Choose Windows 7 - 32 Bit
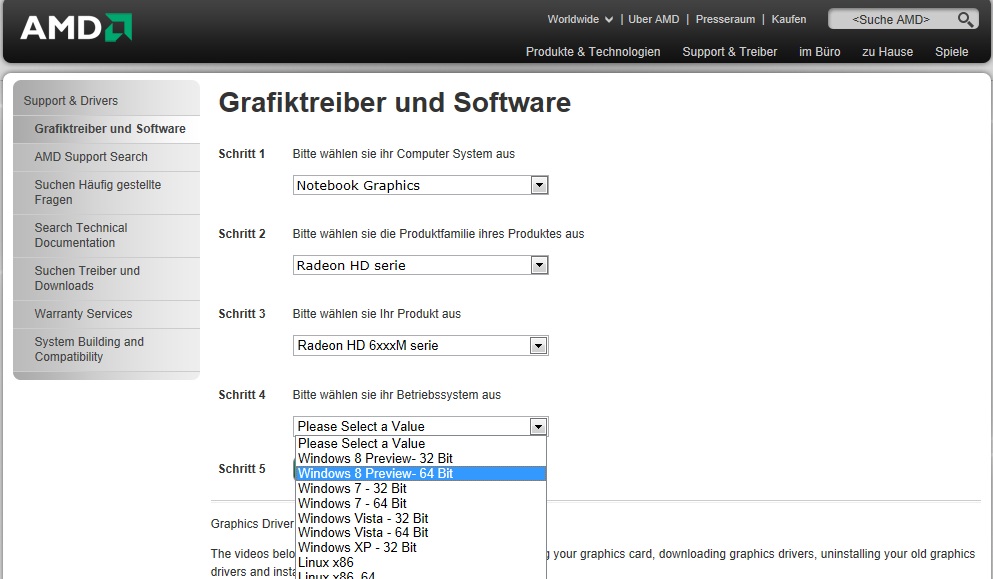Viewport: 993px width, 579px height. 421,488
